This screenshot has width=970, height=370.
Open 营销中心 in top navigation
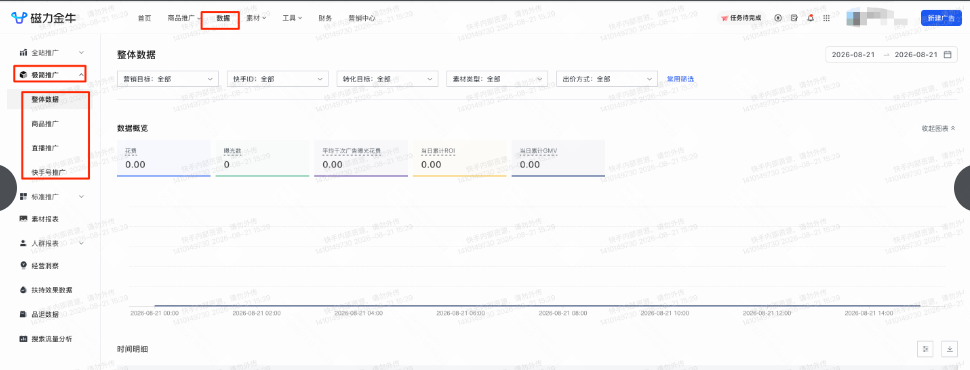(362, 19)
